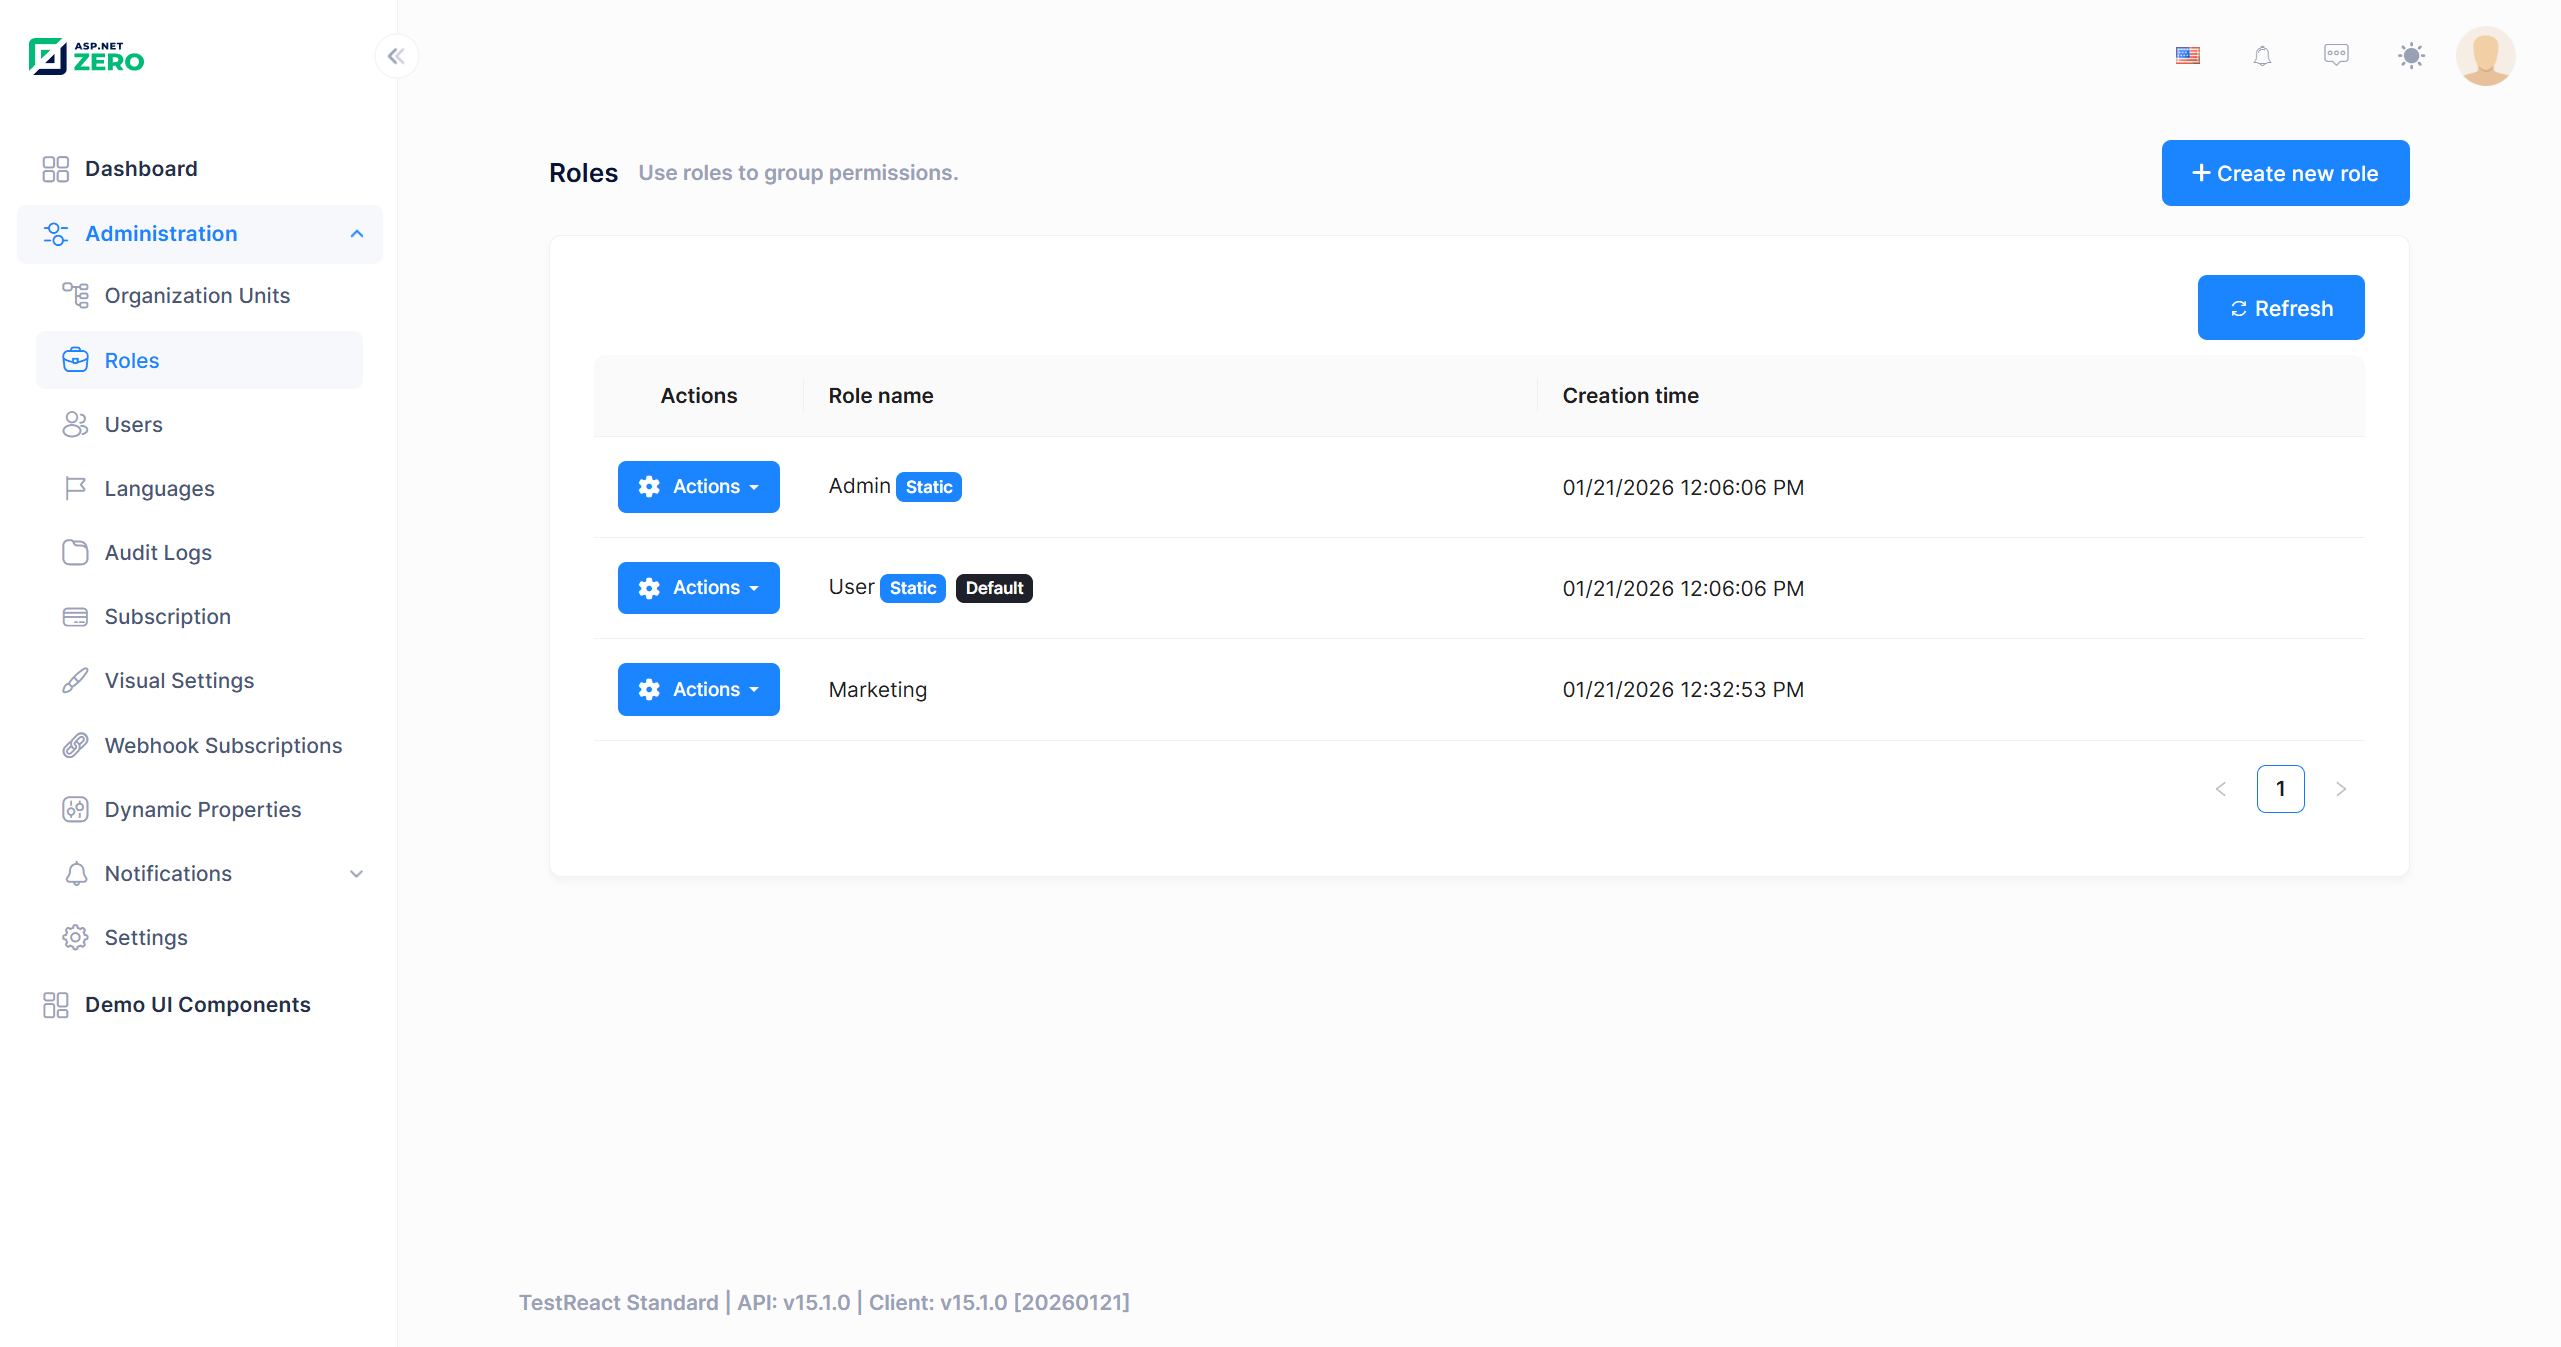This screenshot has height=1347, width=2561.
Task: Click the Roles briefcase icon
Action: (x=76, y=360)
